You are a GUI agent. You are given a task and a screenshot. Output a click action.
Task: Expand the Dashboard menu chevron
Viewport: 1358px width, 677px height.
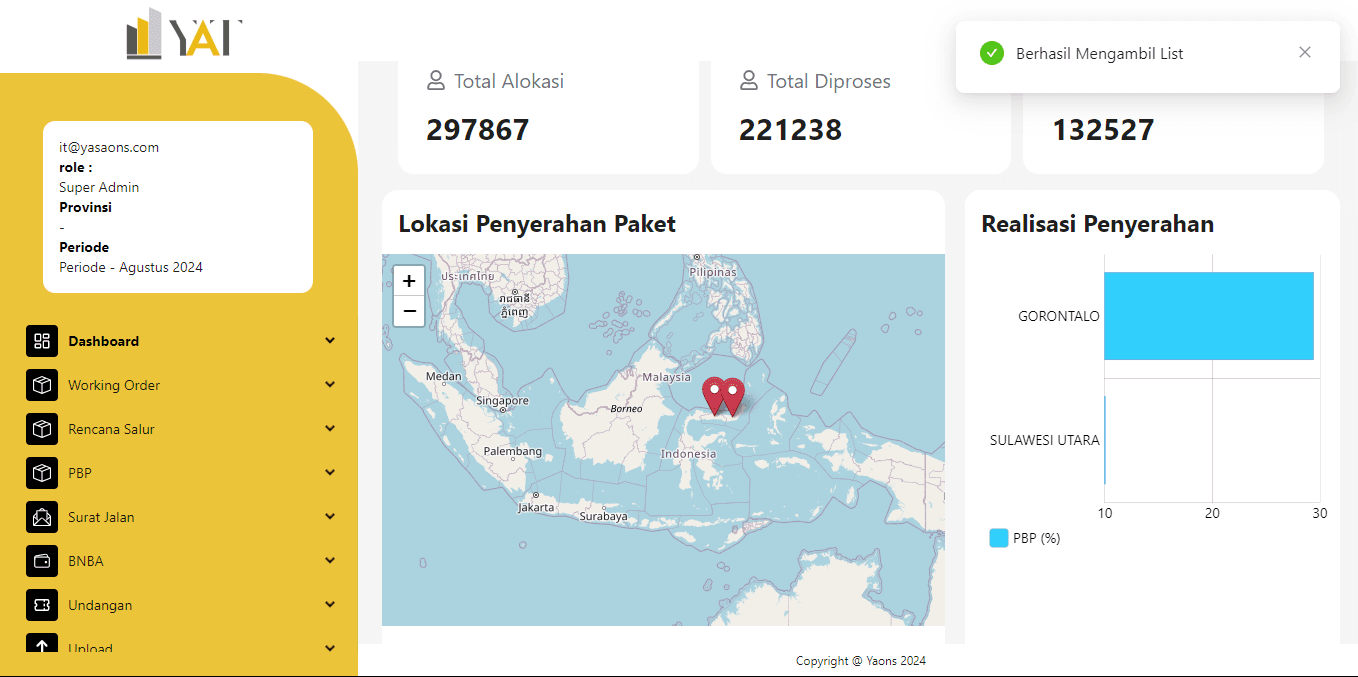coord(330,341)
